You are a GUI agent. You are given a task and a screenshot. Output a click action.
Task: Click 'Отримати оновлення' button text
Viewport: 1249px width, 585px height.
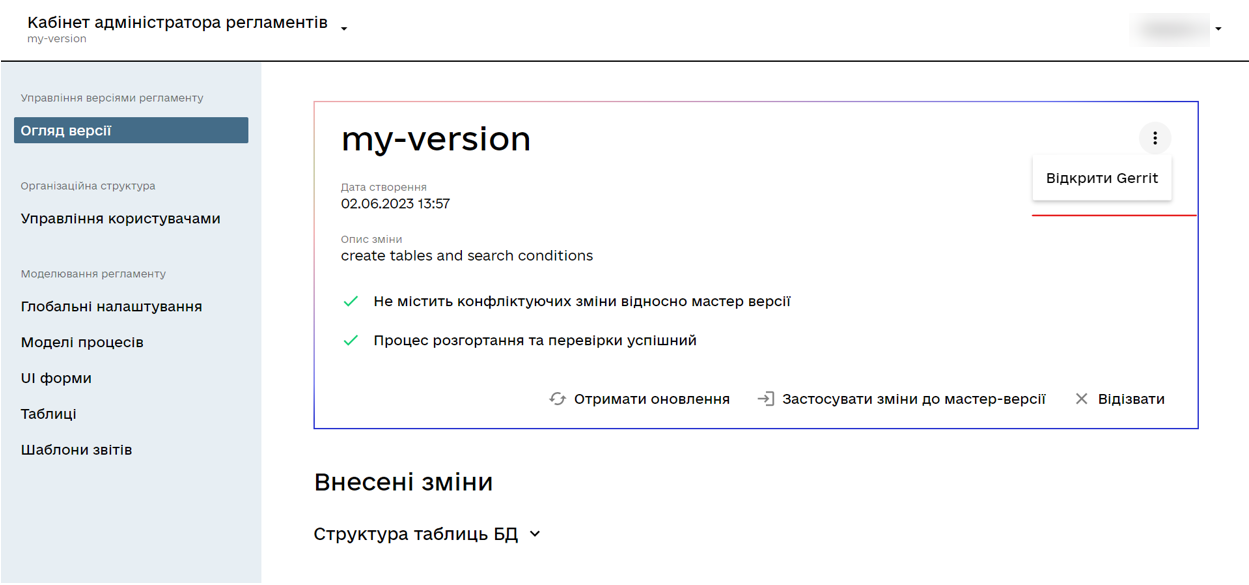[x=652, y=399]
